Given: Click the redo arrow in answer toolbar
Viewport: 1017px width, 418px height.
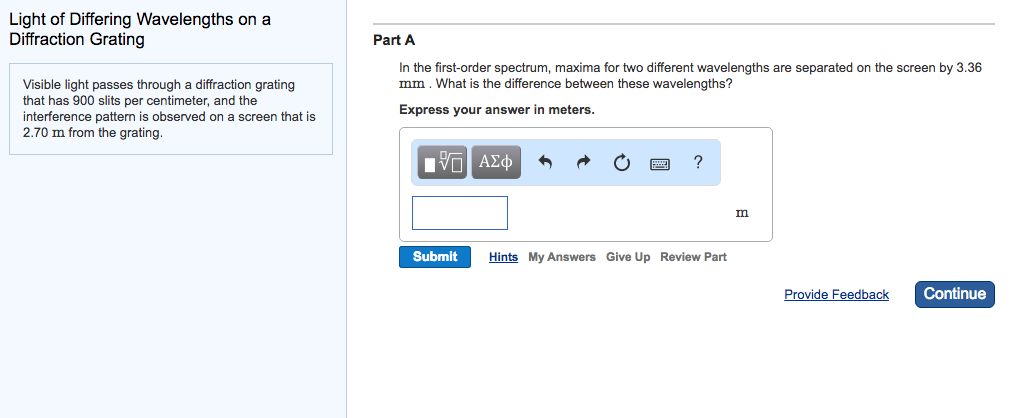Looking at the screenshot, I should click(584, 162).
